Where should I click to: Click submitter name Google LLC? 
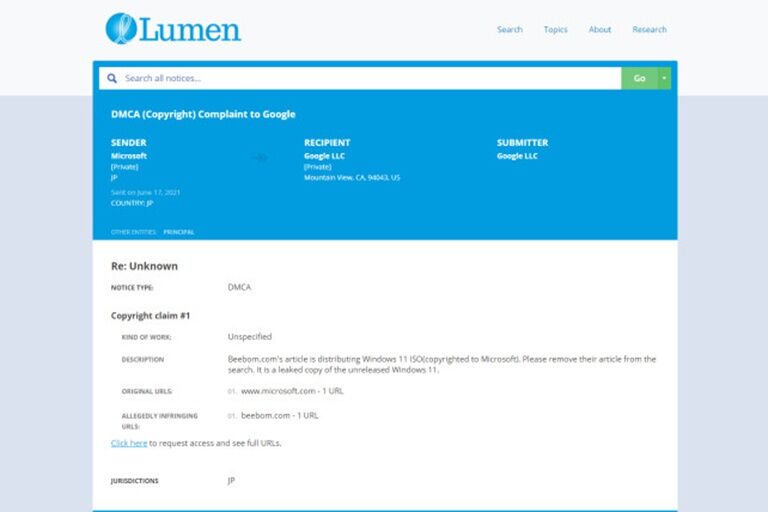[x=517, y=156]
